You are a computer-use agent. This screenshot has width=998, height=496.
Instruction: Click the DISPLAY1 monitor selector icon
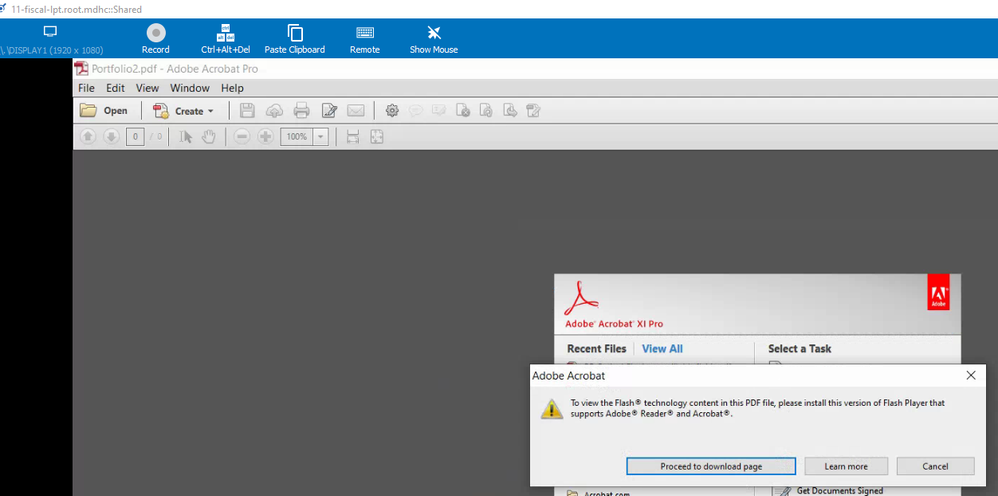50,32
